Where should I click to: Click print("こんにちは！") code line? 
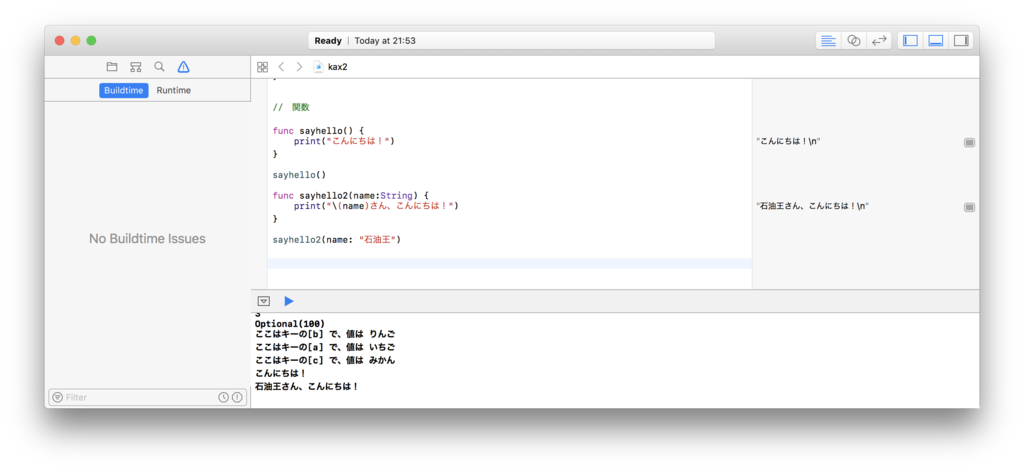point(344,141)
